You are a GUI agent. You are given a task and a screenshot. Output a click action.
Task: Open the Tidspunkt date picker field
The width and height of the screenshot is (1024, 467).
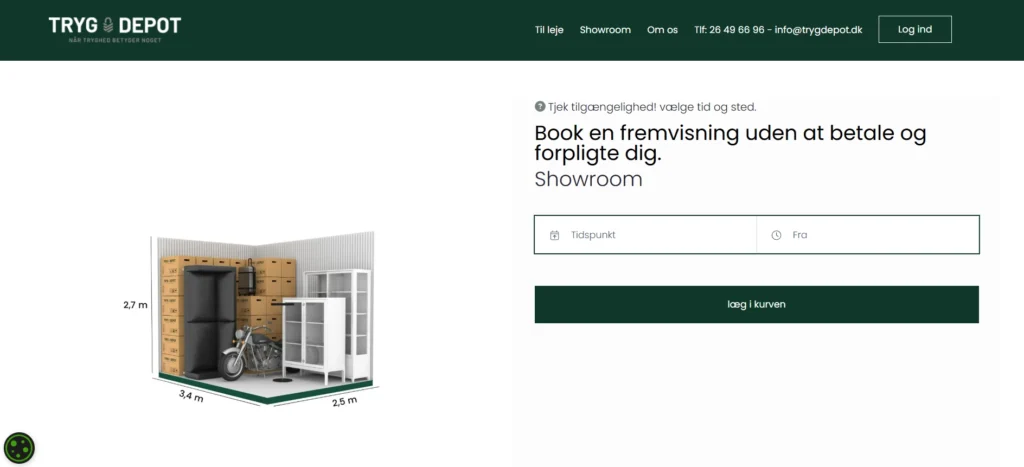[x=645, y=234]
